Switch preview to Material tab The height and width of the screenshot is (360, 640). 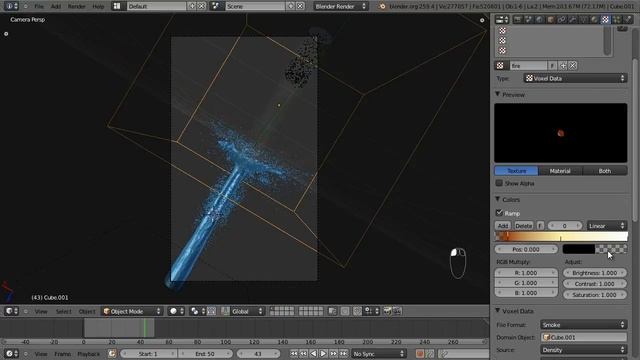coord(560,171)
